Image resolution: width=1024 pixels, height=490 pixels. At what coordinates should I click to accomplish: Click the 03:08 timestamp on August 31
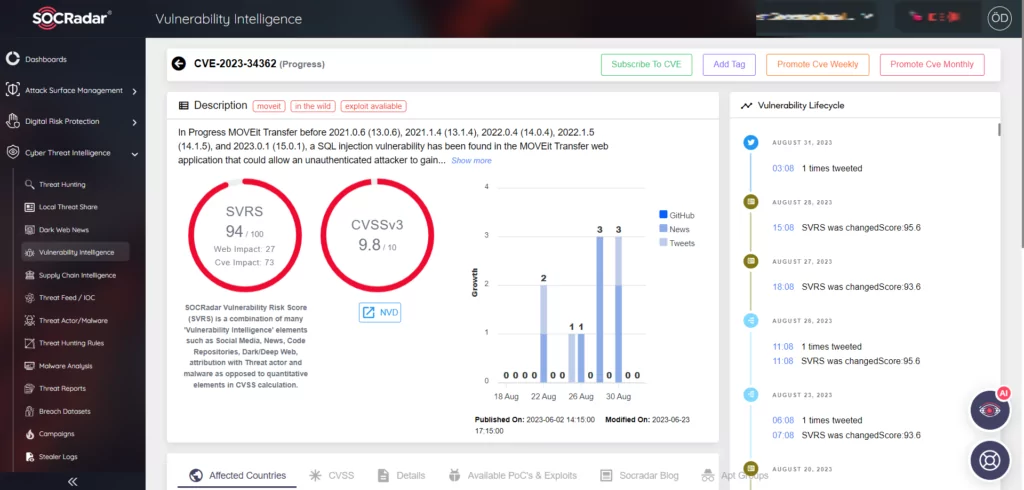point(783,169)
